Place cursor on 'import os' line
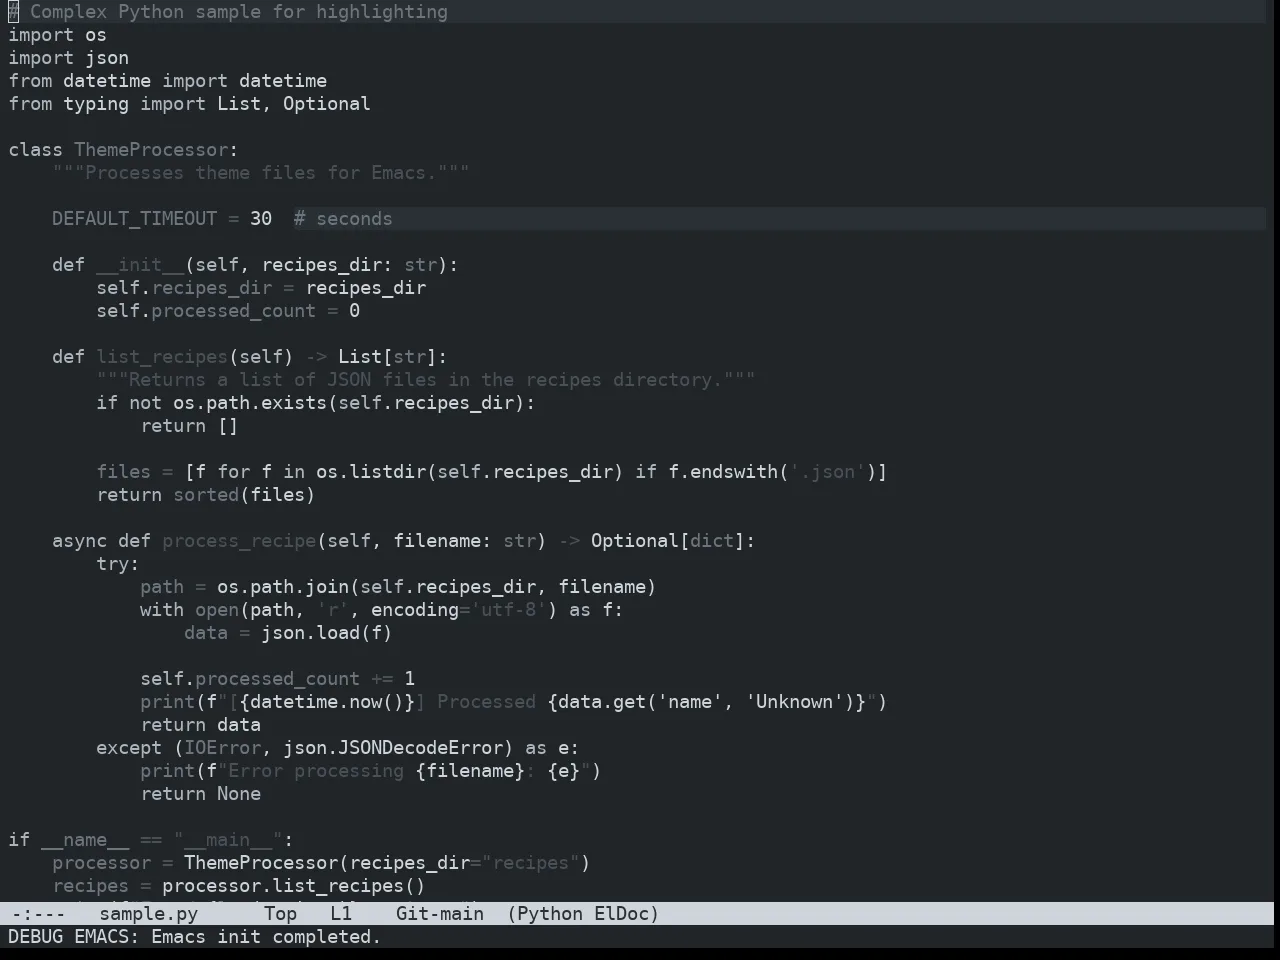1280x960 pixels. pyautogui.click(x=57, y=35)
